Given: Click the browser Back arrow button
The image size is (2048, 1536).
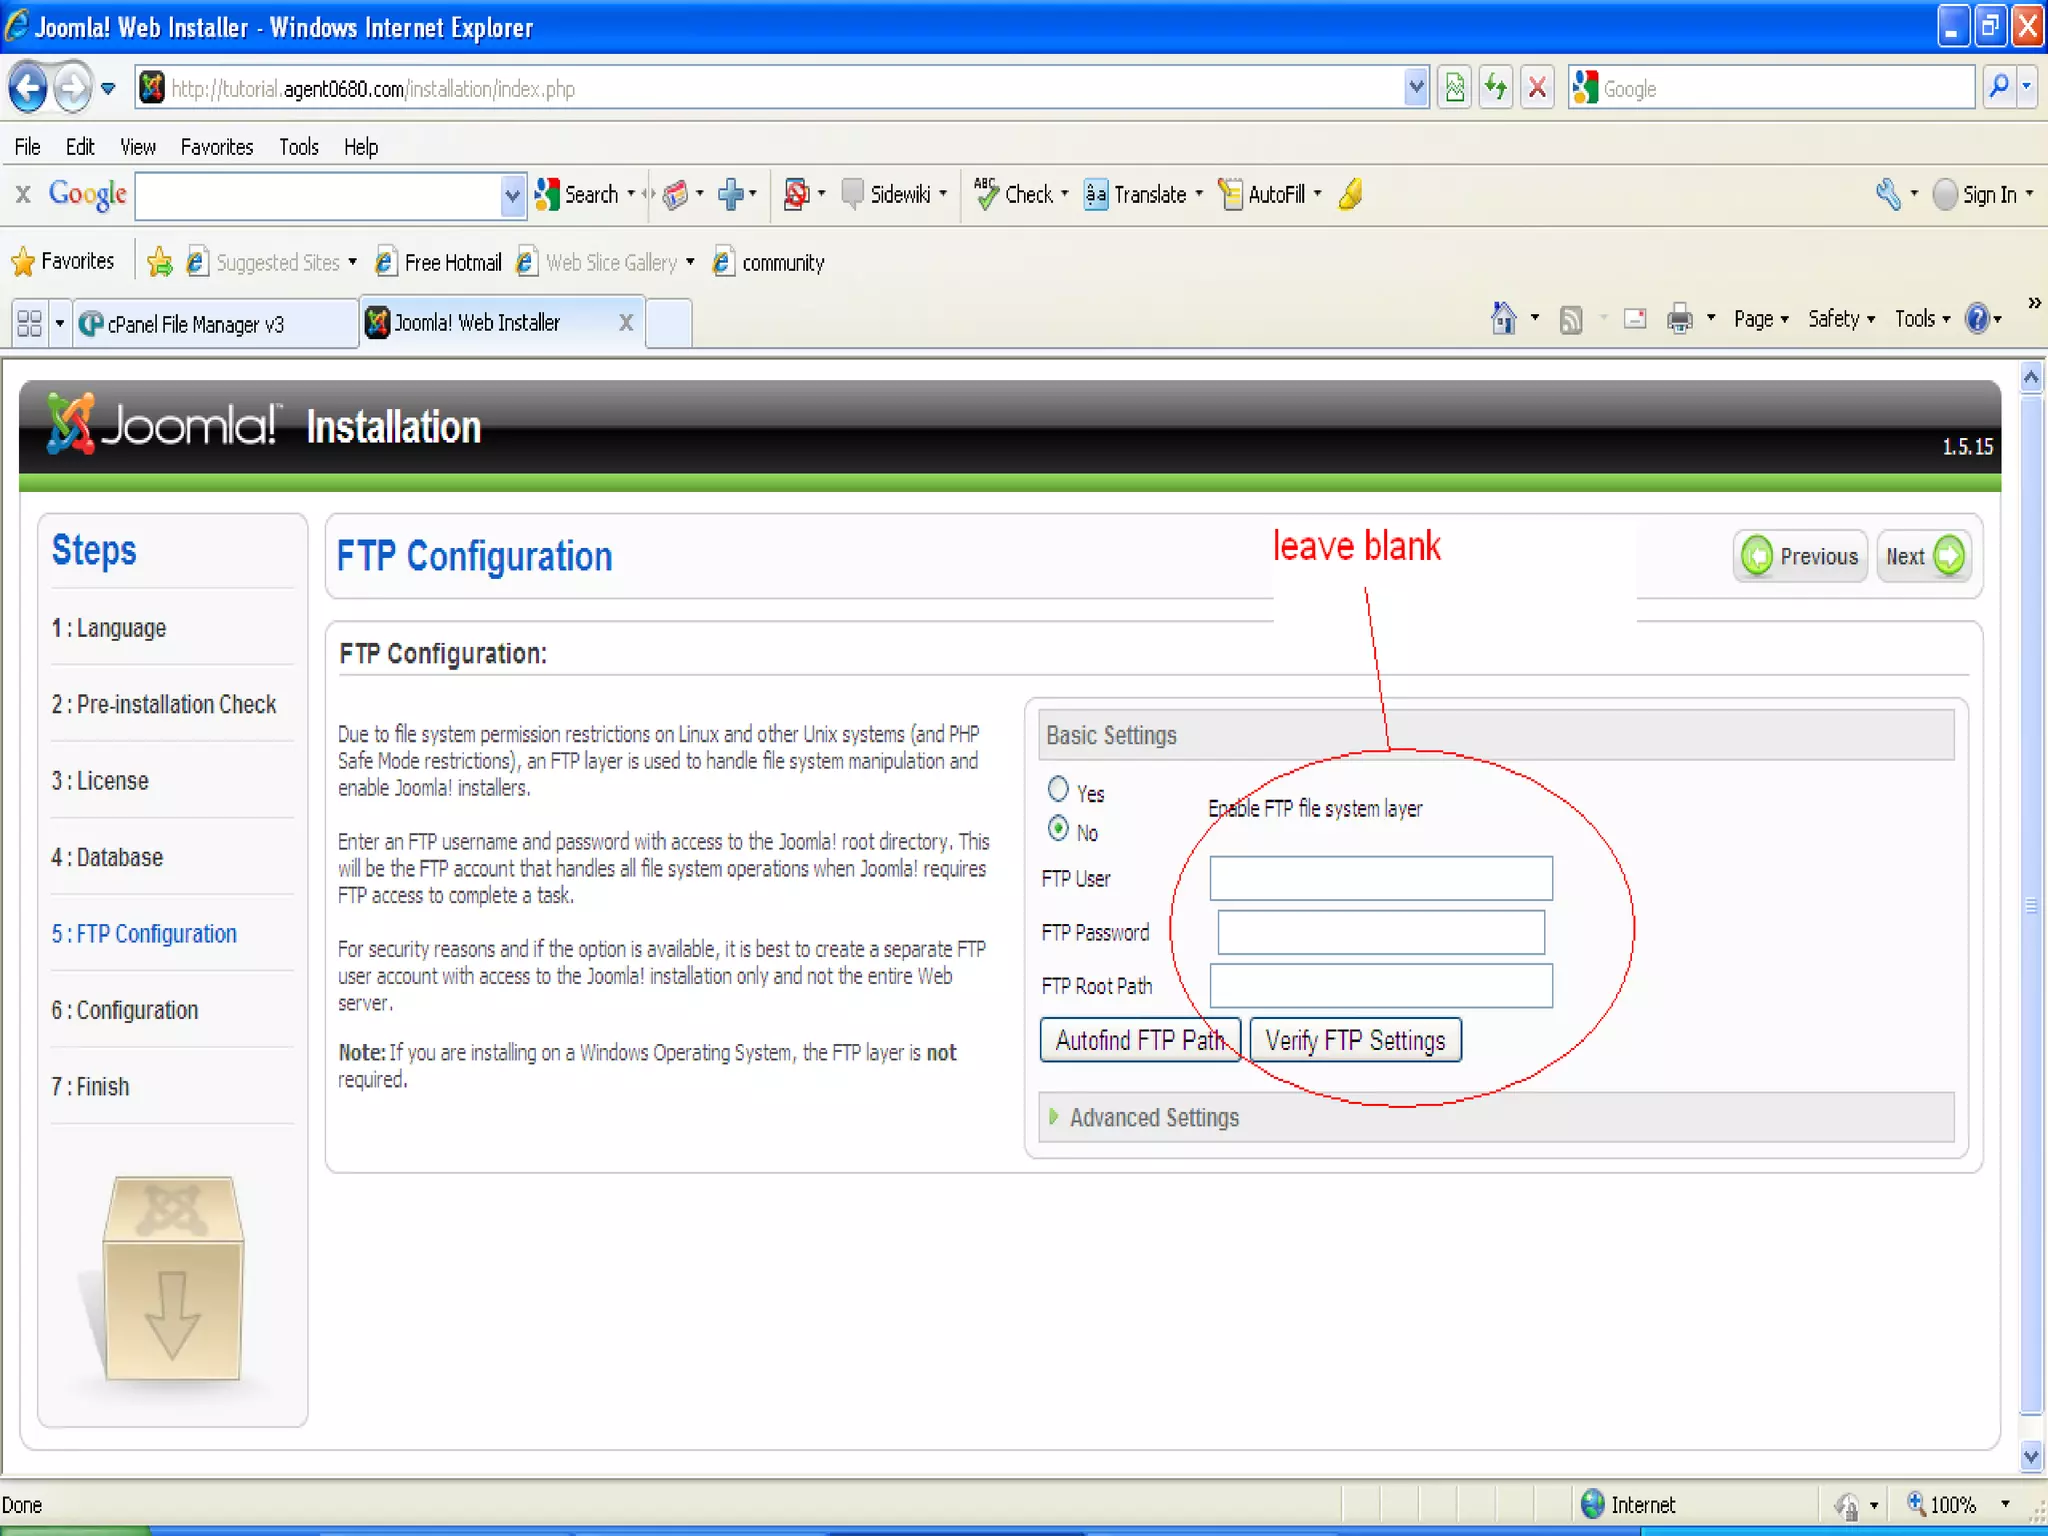Looking at the screenshot, I should 28,89.
